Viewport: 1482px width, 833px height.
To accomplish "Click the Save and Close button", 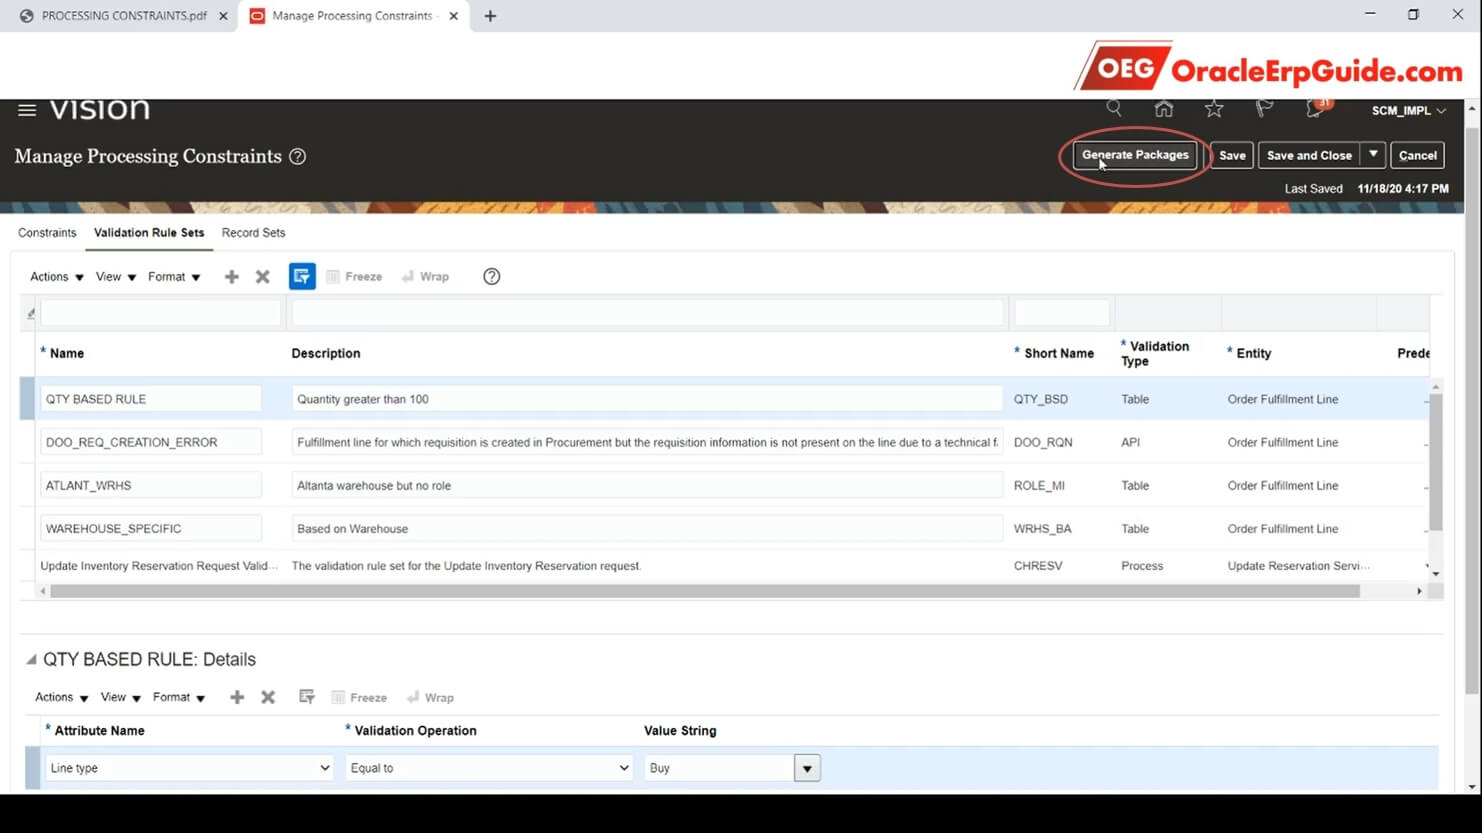I will tap(1309, 155).
